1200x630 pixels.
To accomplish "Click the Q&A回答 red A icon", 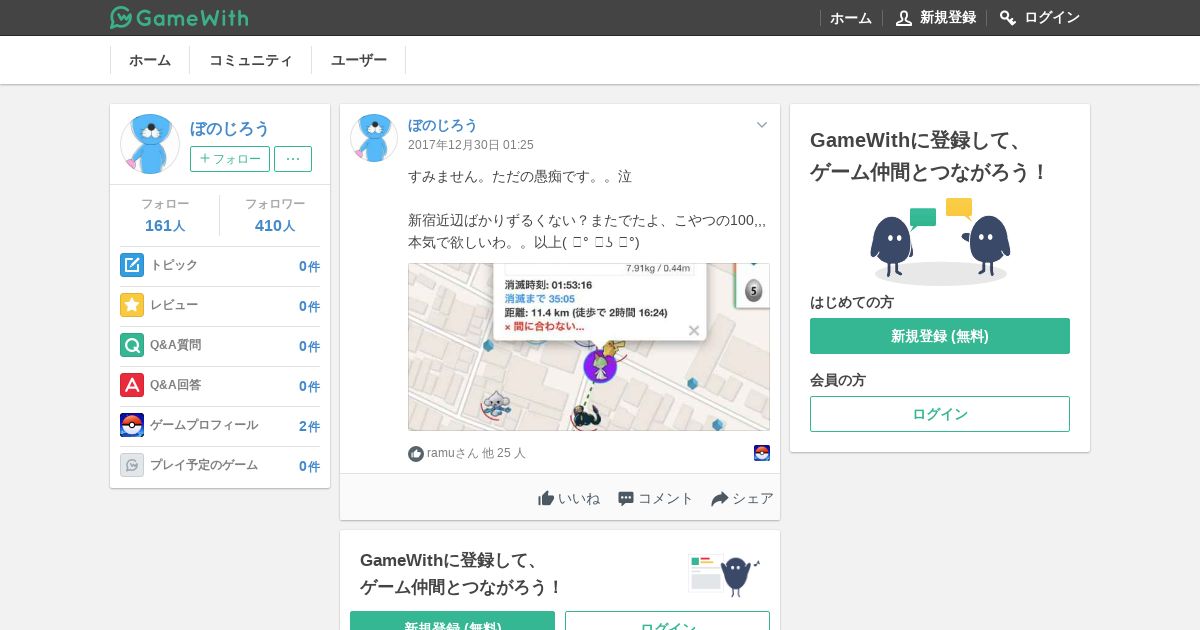I will point(132,385).
